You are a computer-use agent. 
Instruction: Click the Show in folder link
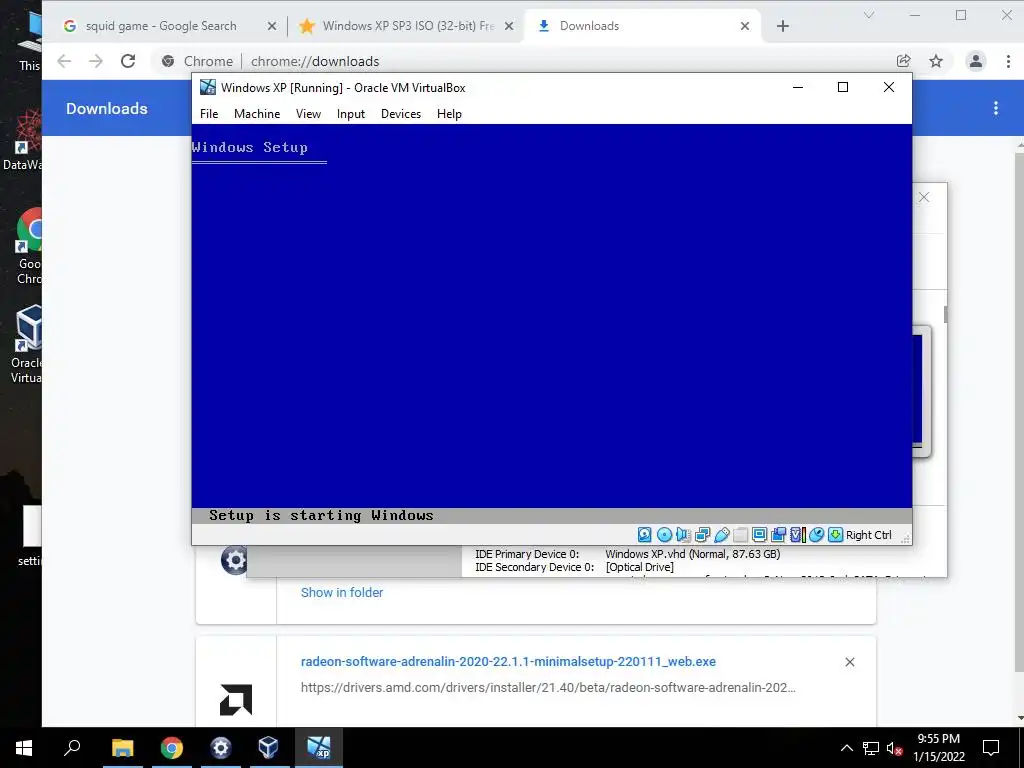[342, 592]
